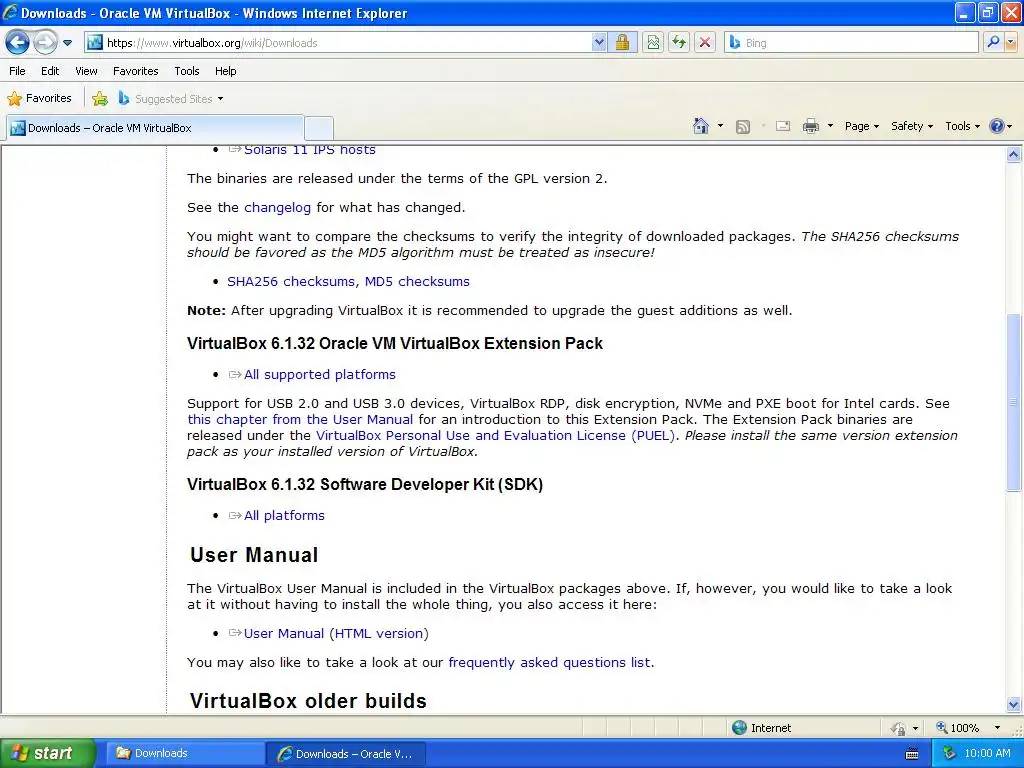Open the Edit menu
This screenshot has height=768, width=1024.
[50, 71]
